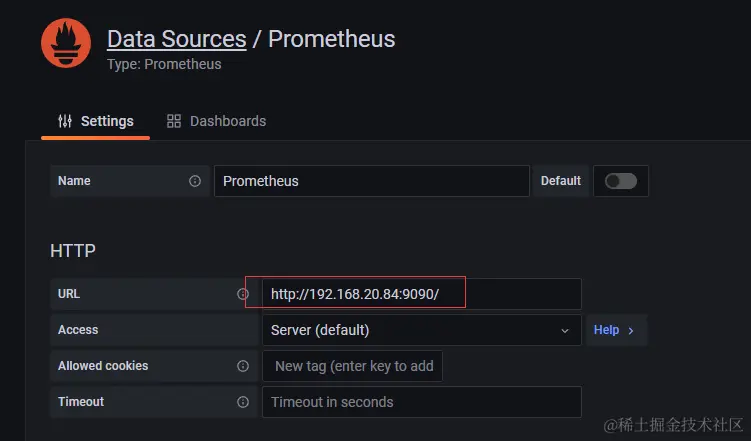Expand help via the Help arrow
Viewport: 751px width, 441px height.
631,330
